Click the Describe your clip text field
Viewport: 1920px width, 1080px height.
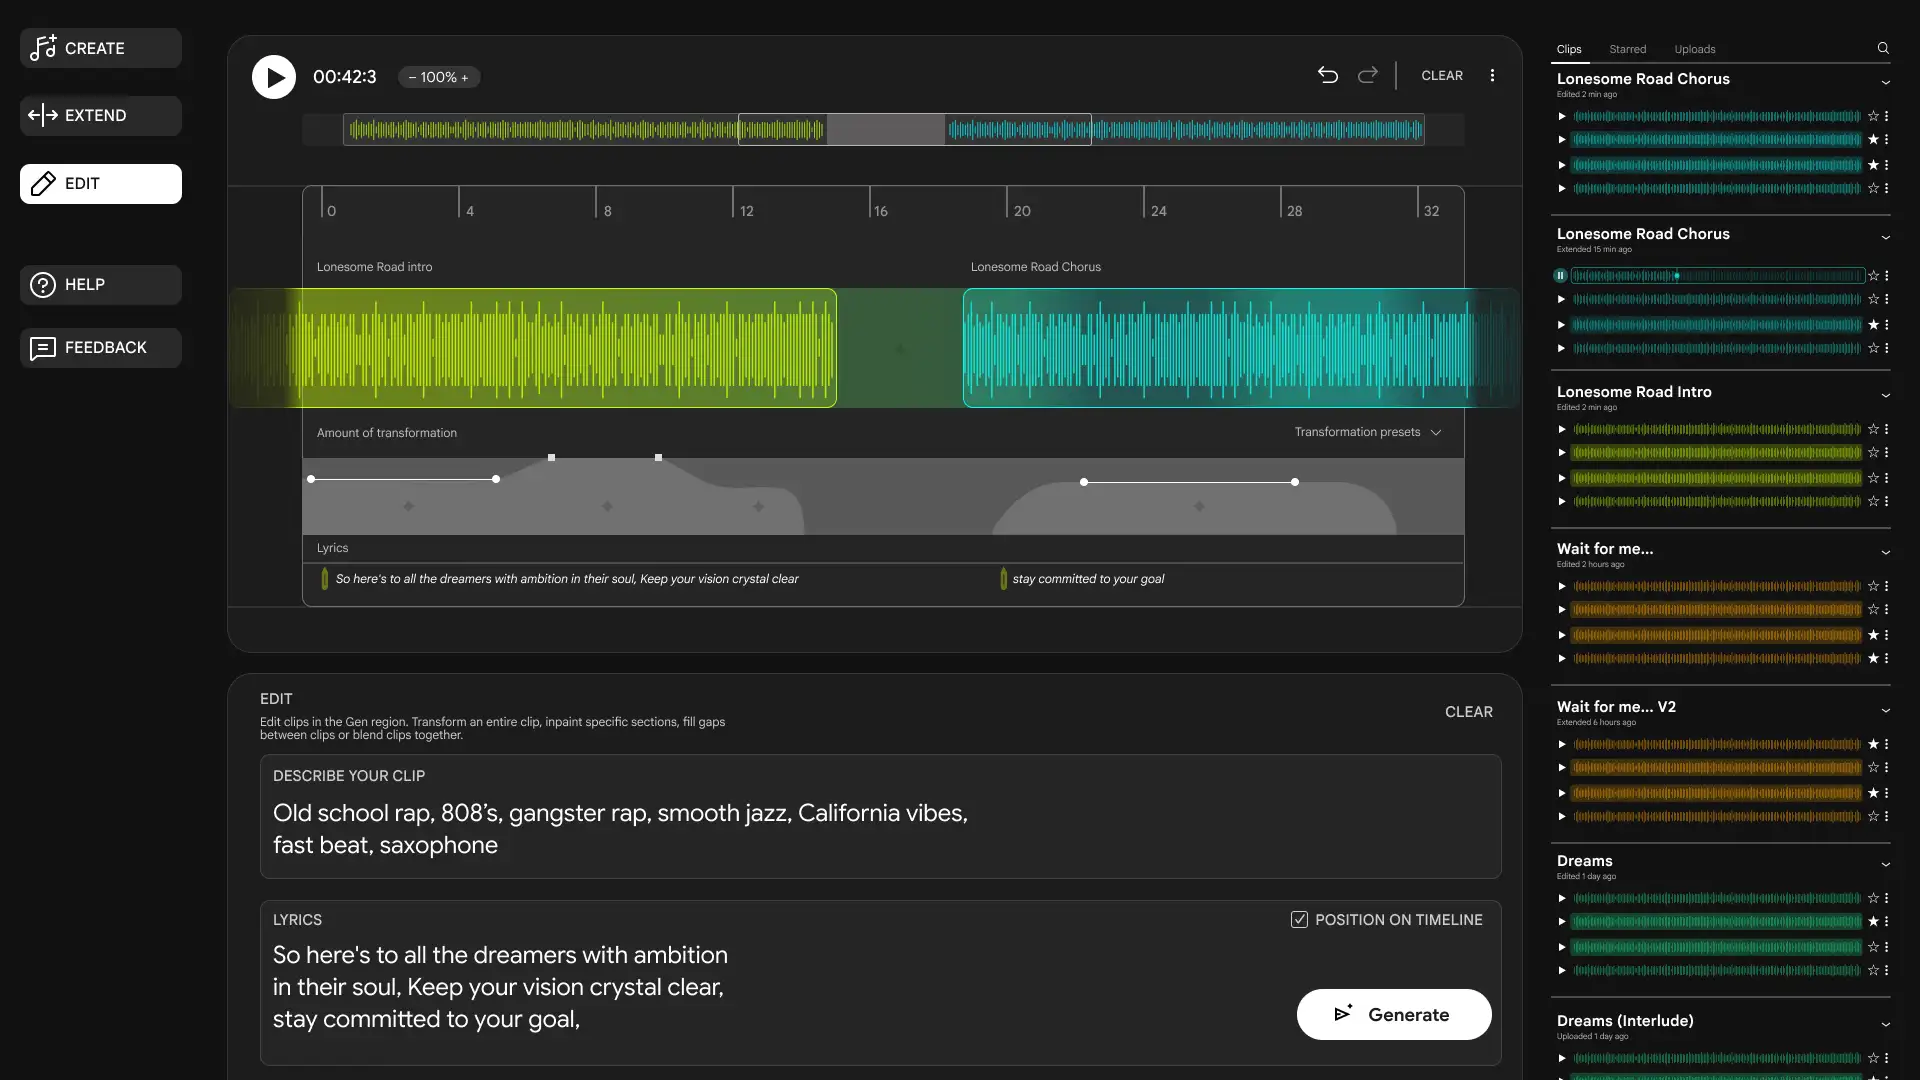pos(880,817)
